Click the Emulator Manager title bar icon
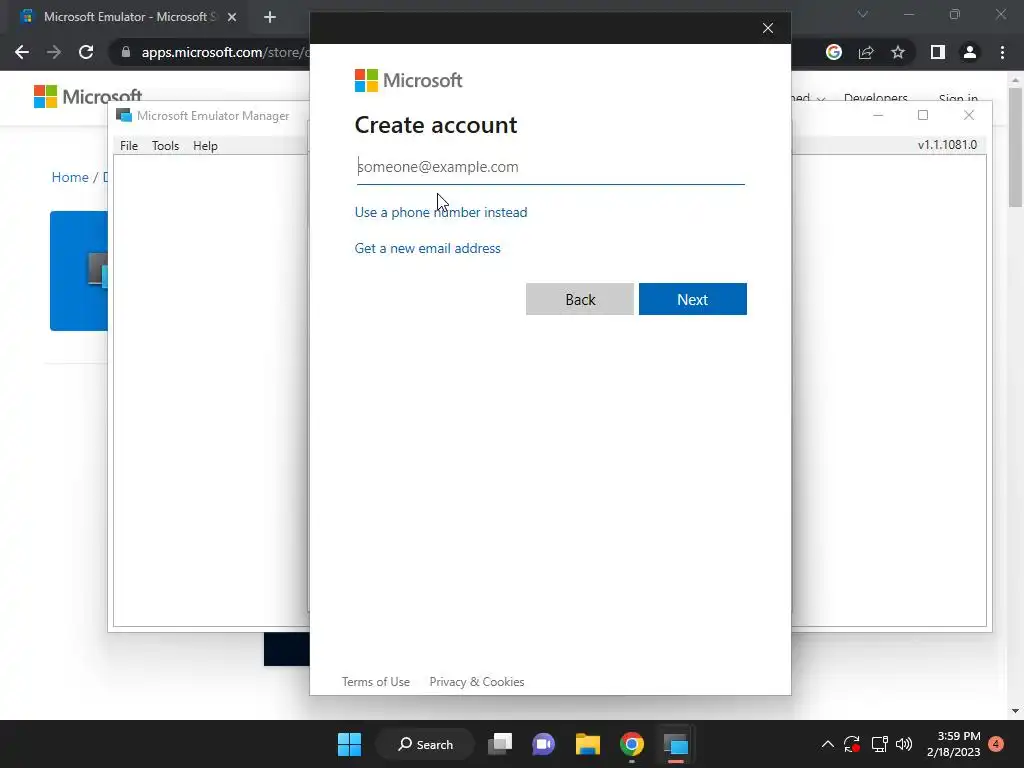Screen dimensions: 1024x768 point(123,116)
